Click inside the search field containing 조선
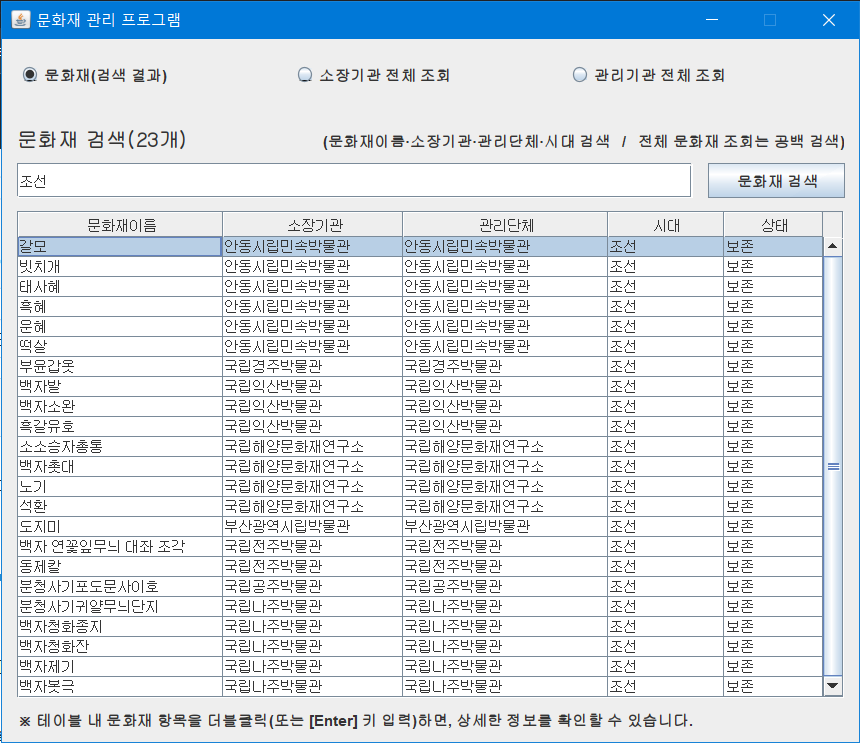The width and height of the screenshot is (860, 743). tap(355, 181)
